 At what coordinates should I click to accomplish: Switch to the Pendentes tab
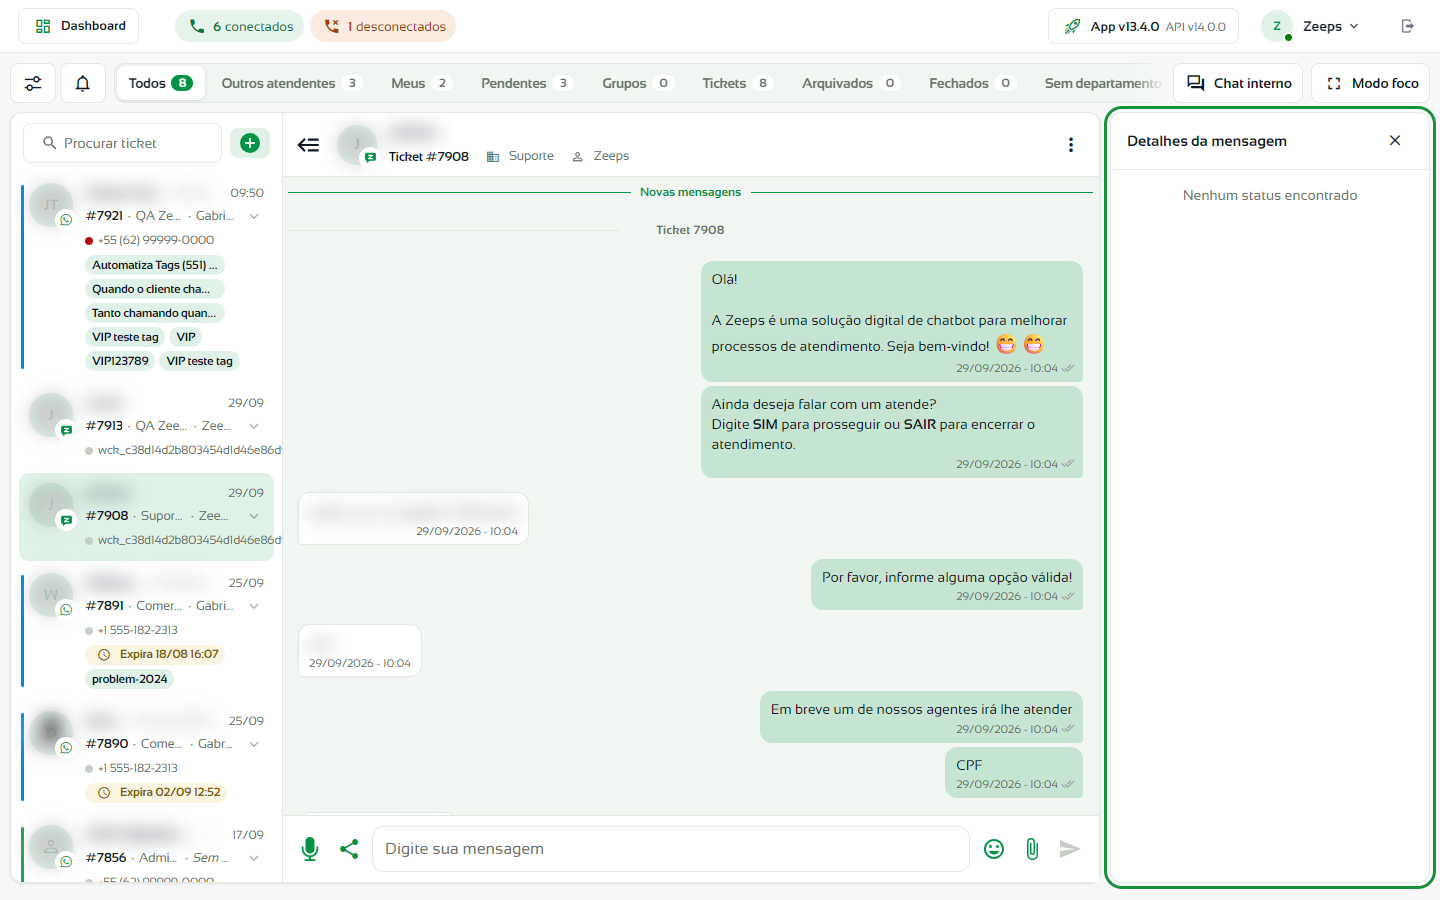click(526, 83)
